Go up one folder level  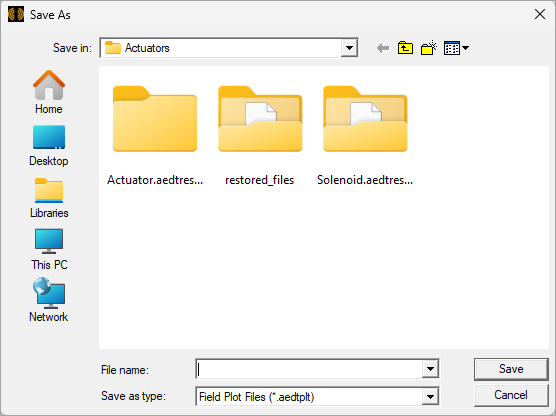click(405, 48)
